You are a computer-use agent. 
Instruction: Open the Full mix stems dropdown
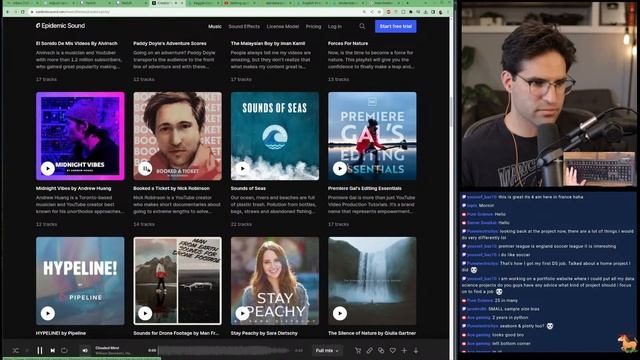[327, 350]
